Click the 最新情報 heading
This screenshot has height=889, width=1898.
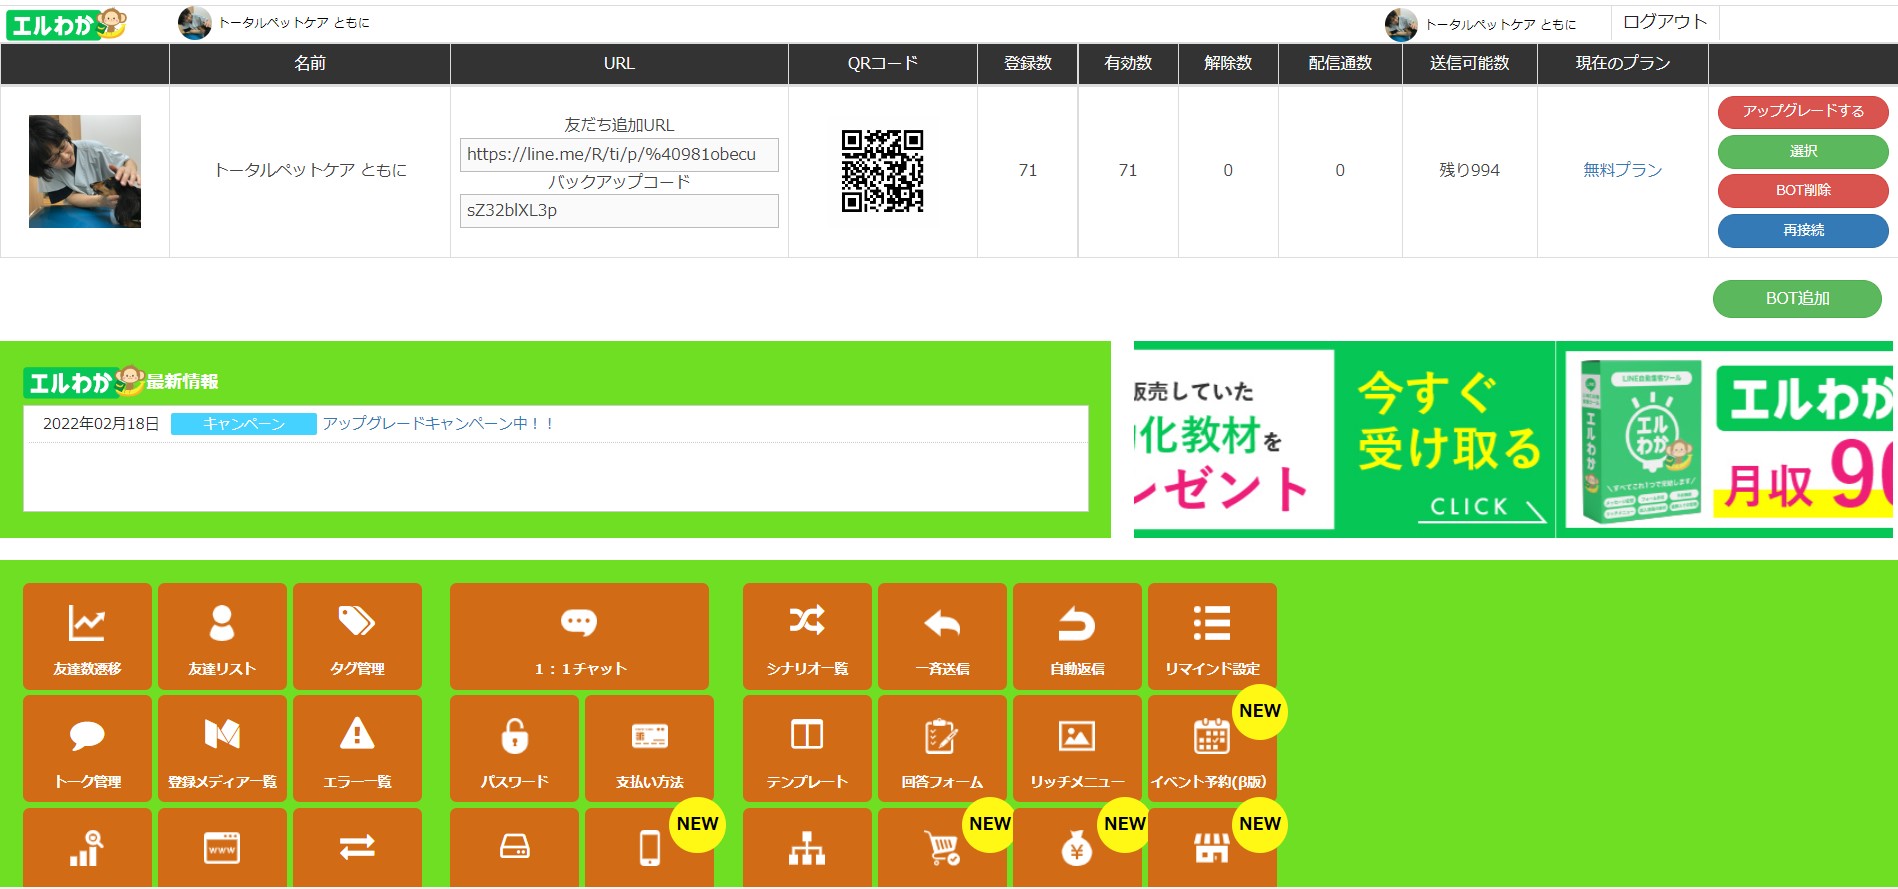click(182, 381)
